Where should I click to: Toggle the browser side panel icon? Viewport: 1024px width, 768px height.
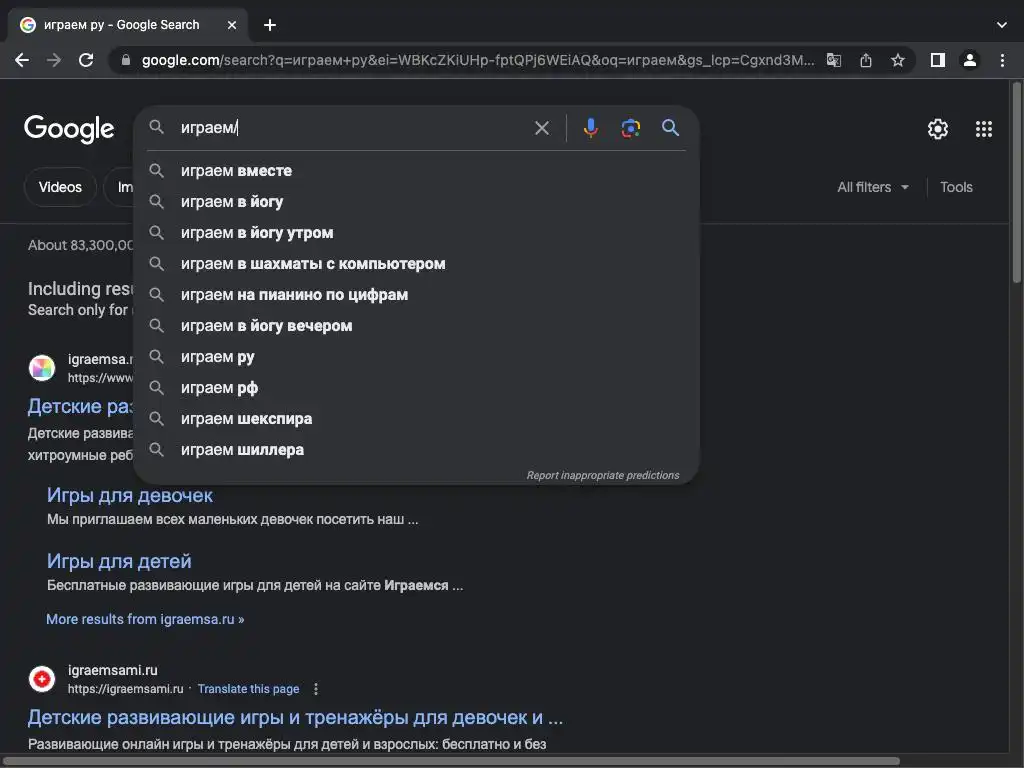(938, 60)
